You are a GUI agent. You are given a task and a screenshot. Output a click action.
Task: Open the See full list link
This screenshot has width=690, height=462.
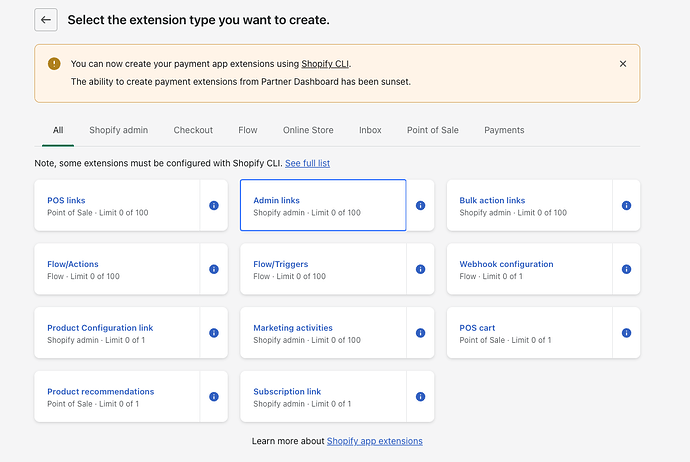307,163
